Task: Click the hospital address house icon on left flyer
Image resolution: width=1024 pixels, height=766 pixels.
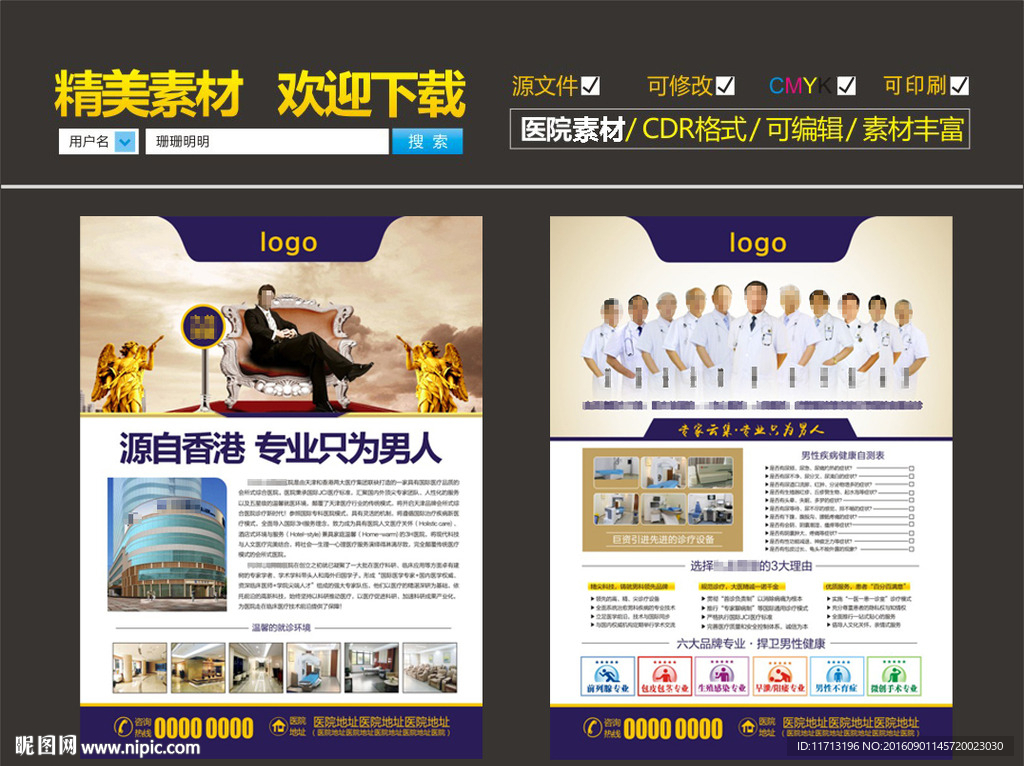Action: click(278, 726)
